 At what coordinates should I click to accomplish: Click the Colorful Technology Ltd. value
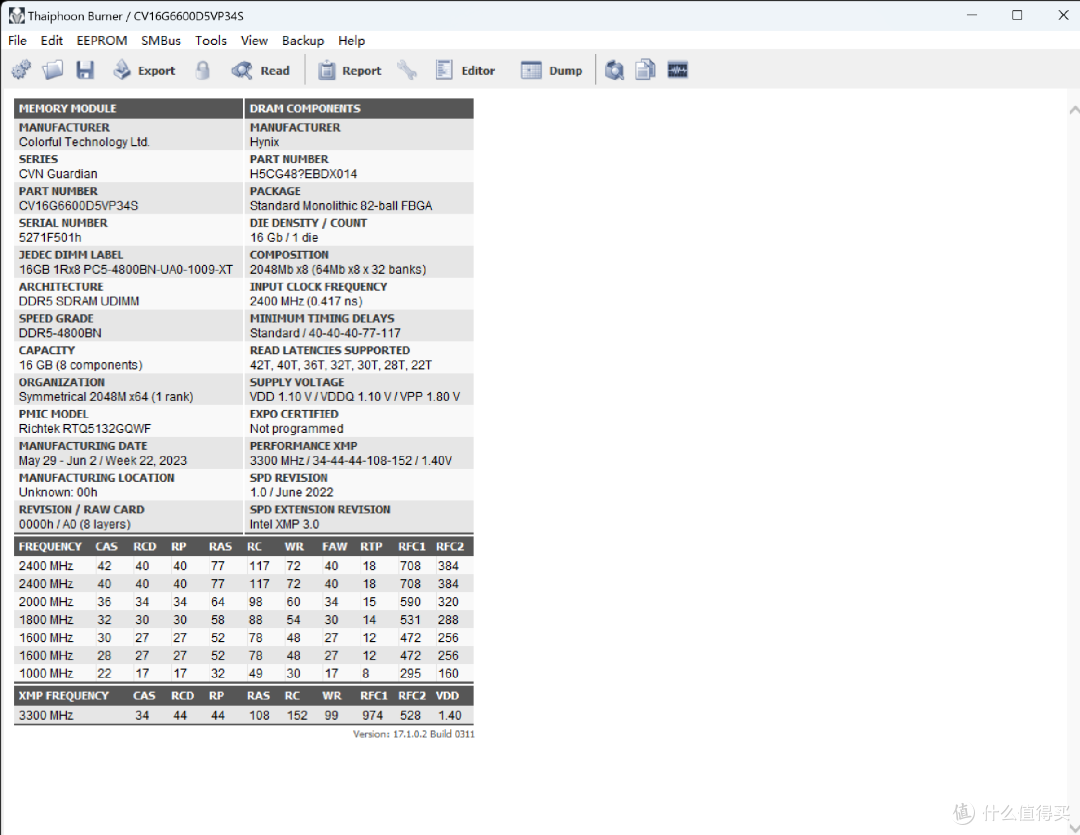coord(84,142)
